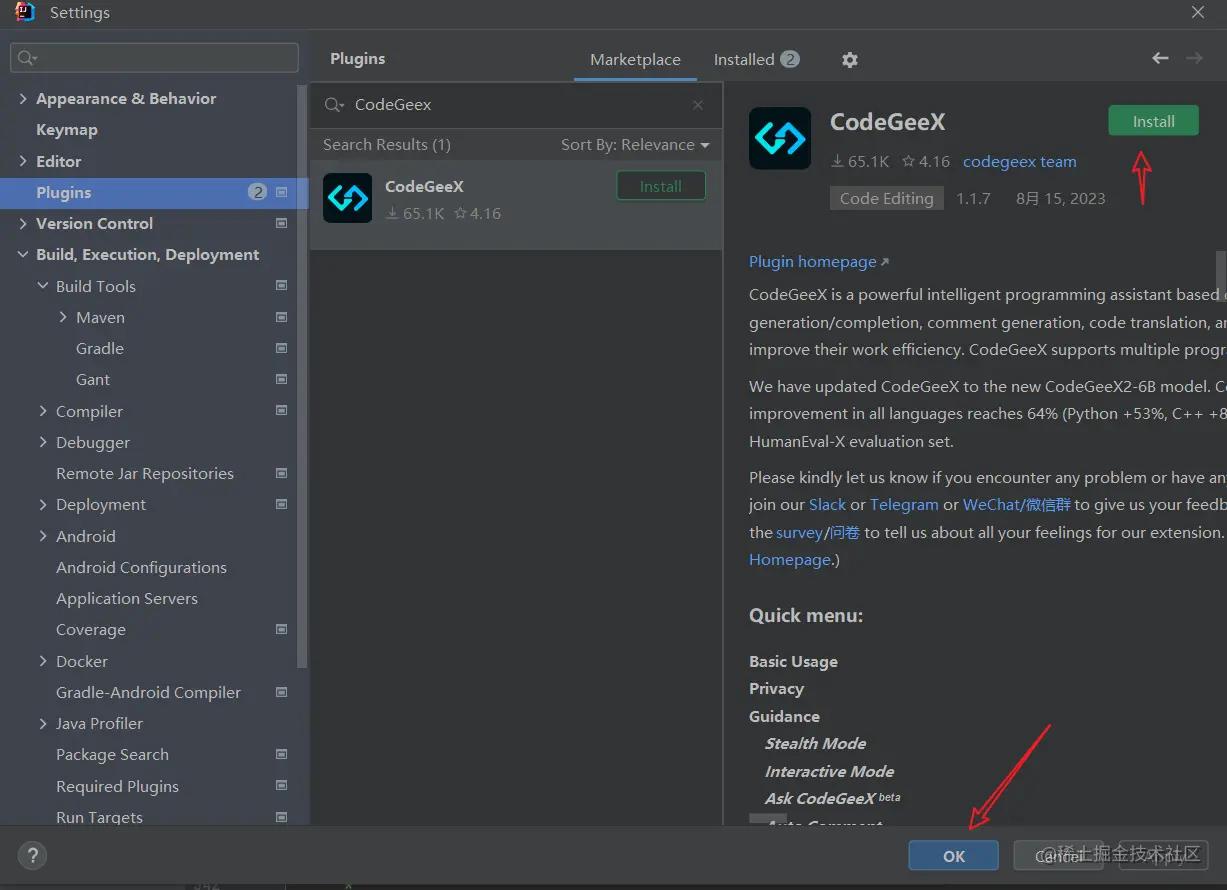Screen dimensions: 1227x890
Task: Open the help question mark button
Action: click(x=32, y=855)
